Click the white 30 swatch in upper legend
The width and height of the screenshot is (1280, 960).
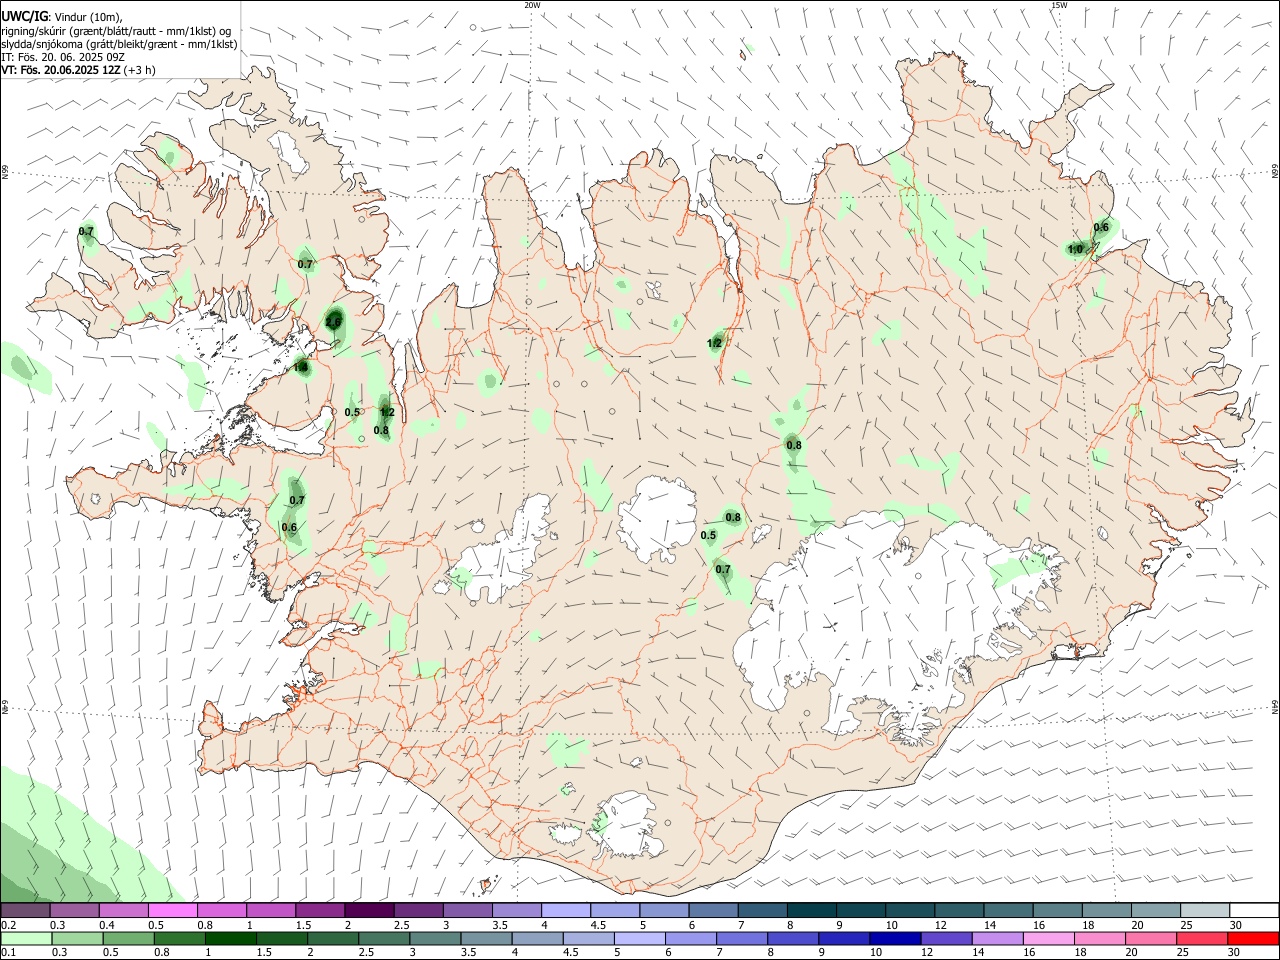pyautogui.click(x=1252, y=910)
